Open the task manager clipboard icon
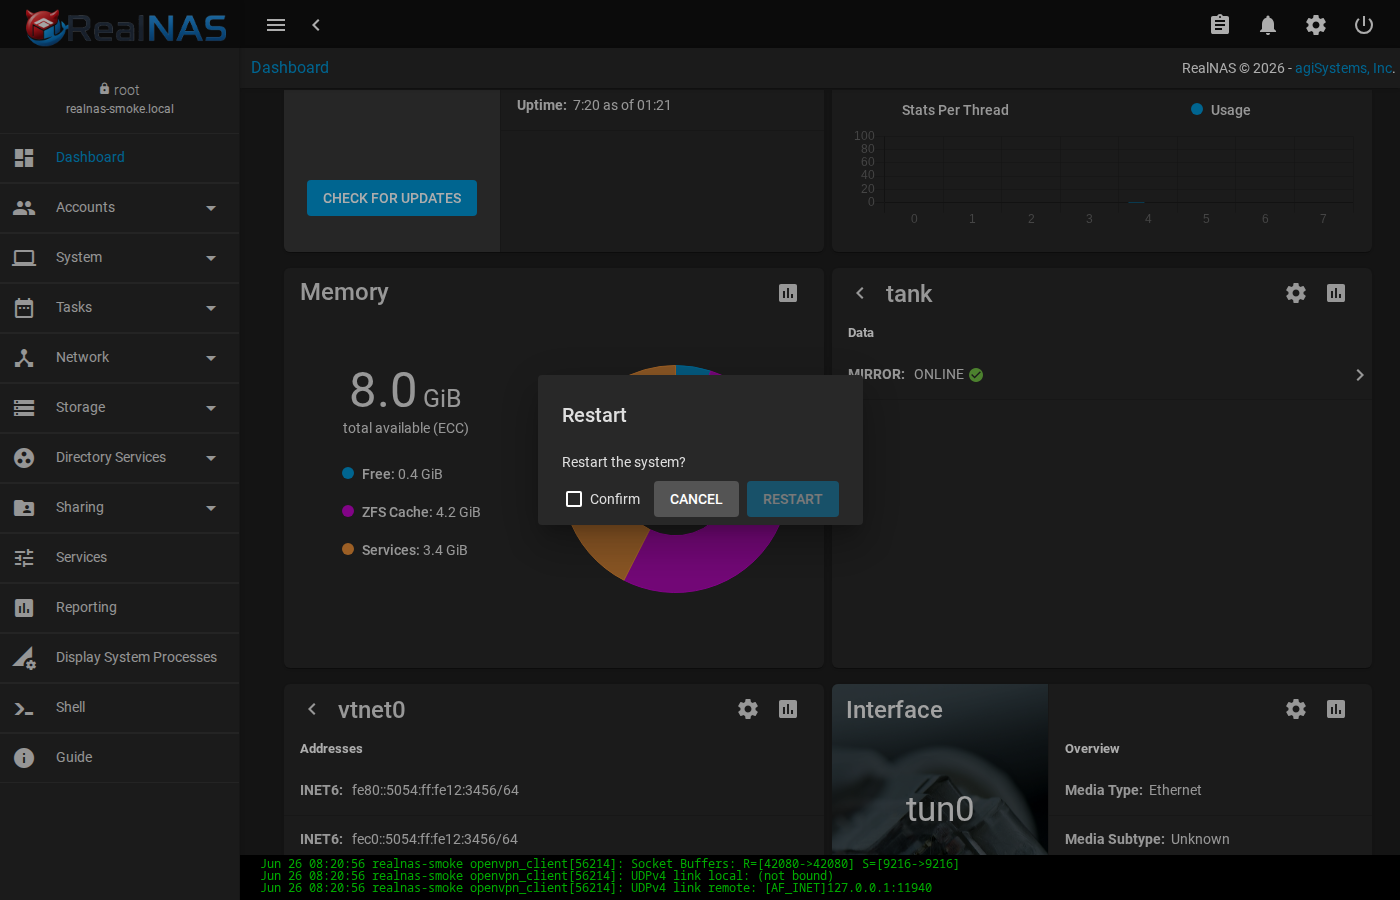This screenshot has height=900, width=1400. coord(1220,25)
